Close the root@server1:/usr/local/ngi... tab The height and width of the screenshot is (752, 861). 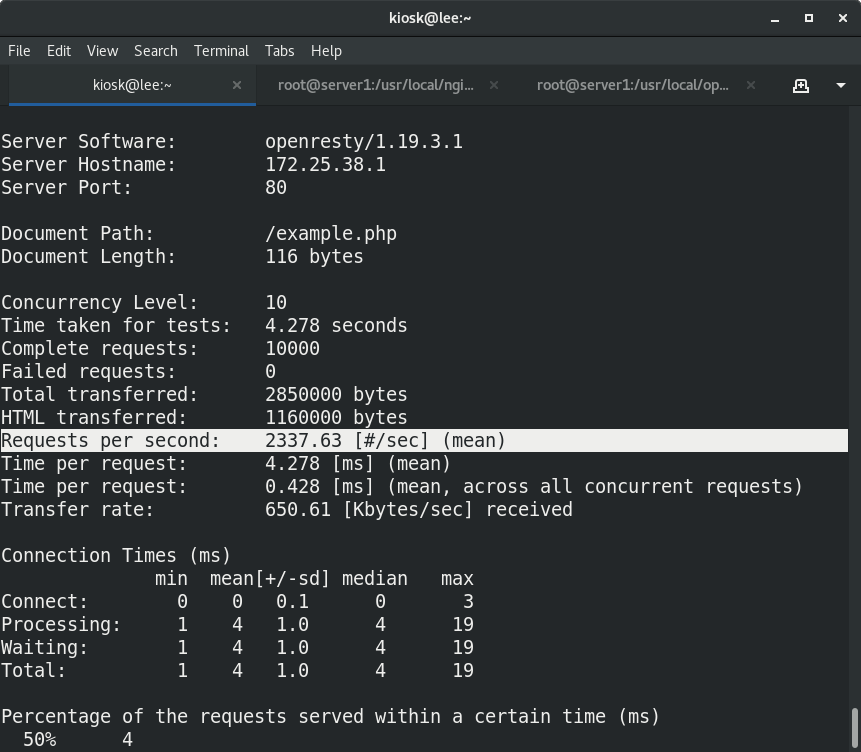pyautogui.click(x=494, y=85)
